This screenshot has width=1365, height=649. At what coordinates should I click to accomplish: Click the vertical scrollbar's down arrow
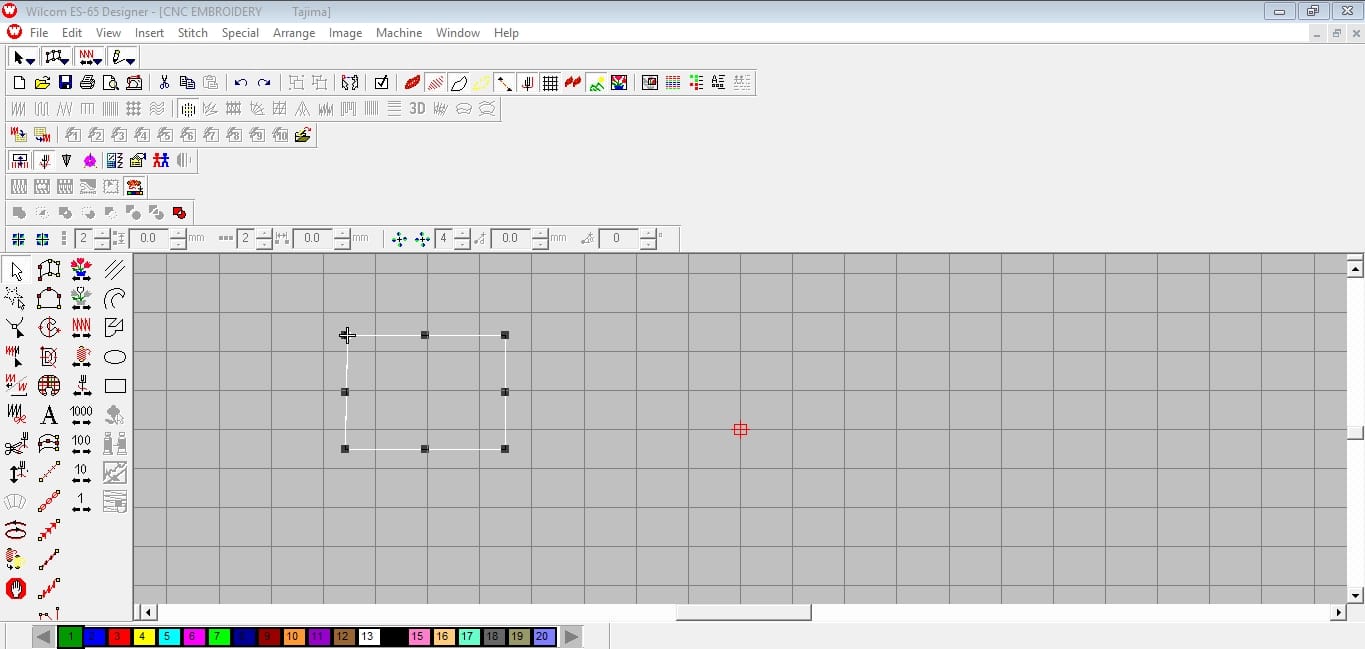[1356, 595]
